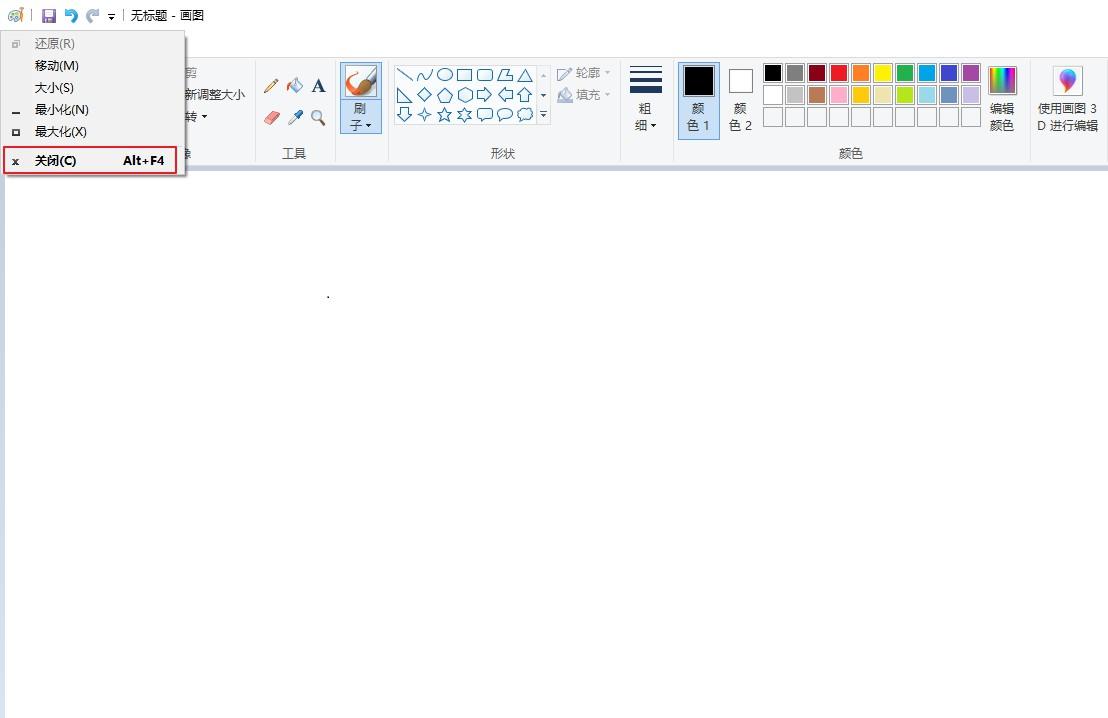Select the Pencil tool

click(271, 86)
